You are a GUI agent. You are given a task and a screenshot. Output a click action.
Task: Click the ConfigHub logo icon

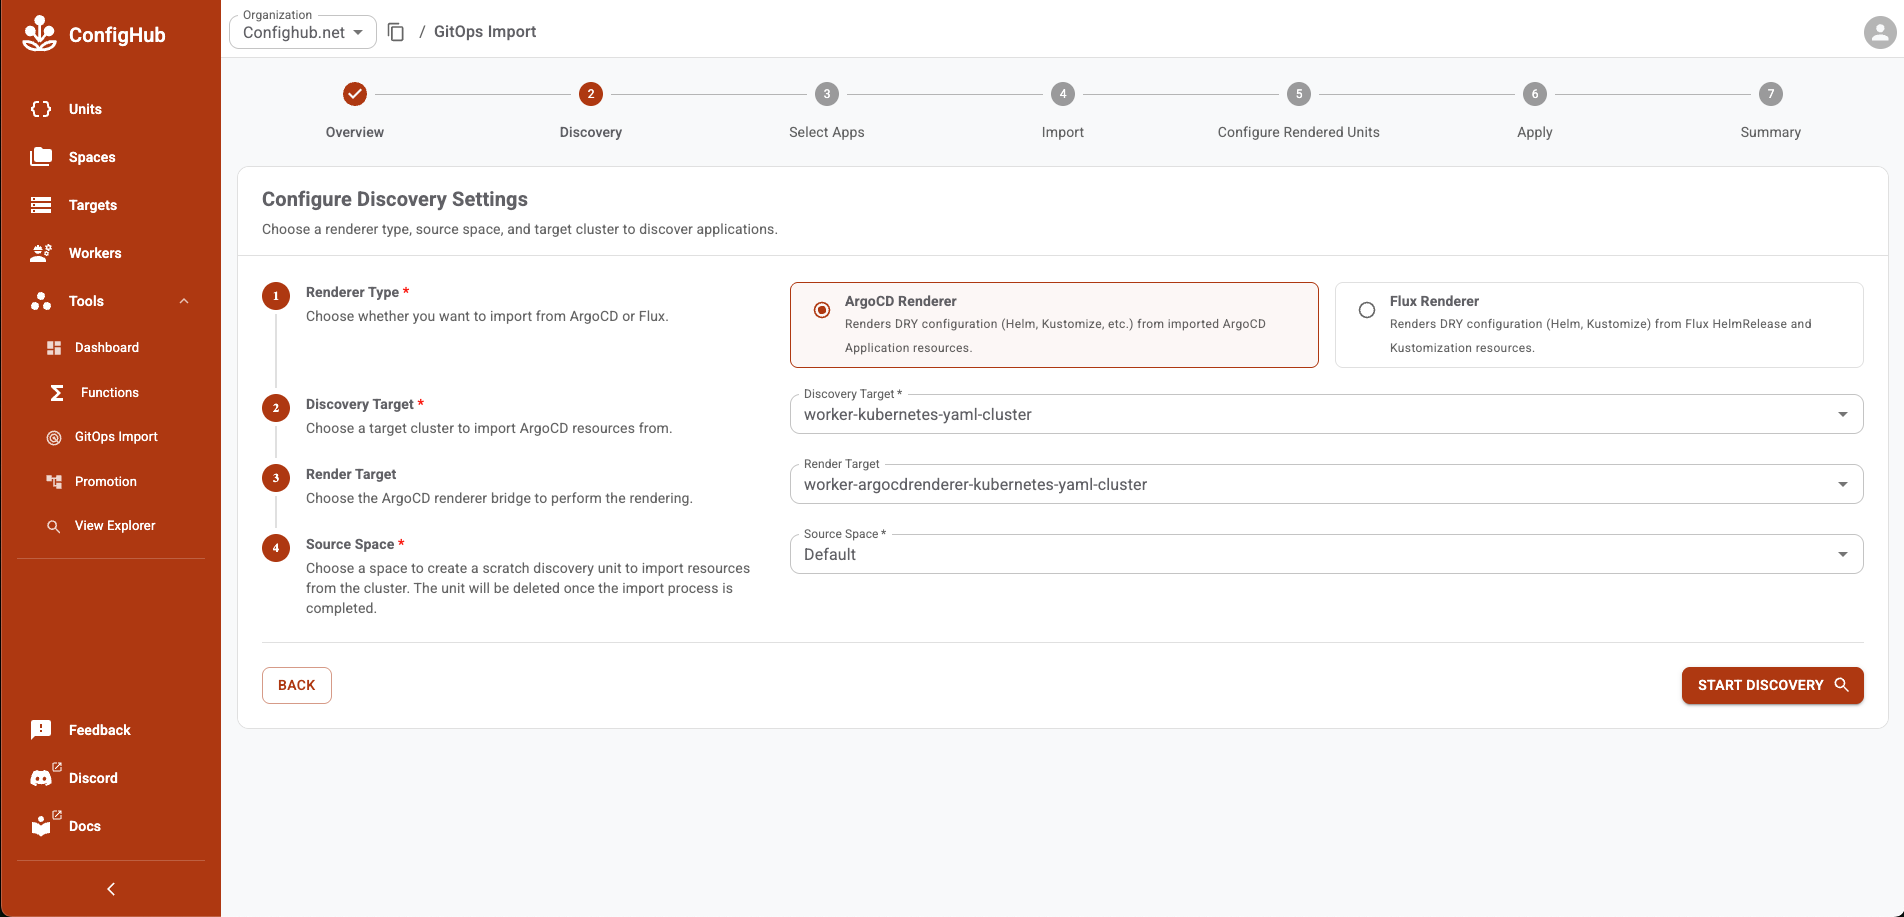tap(40, 33)
